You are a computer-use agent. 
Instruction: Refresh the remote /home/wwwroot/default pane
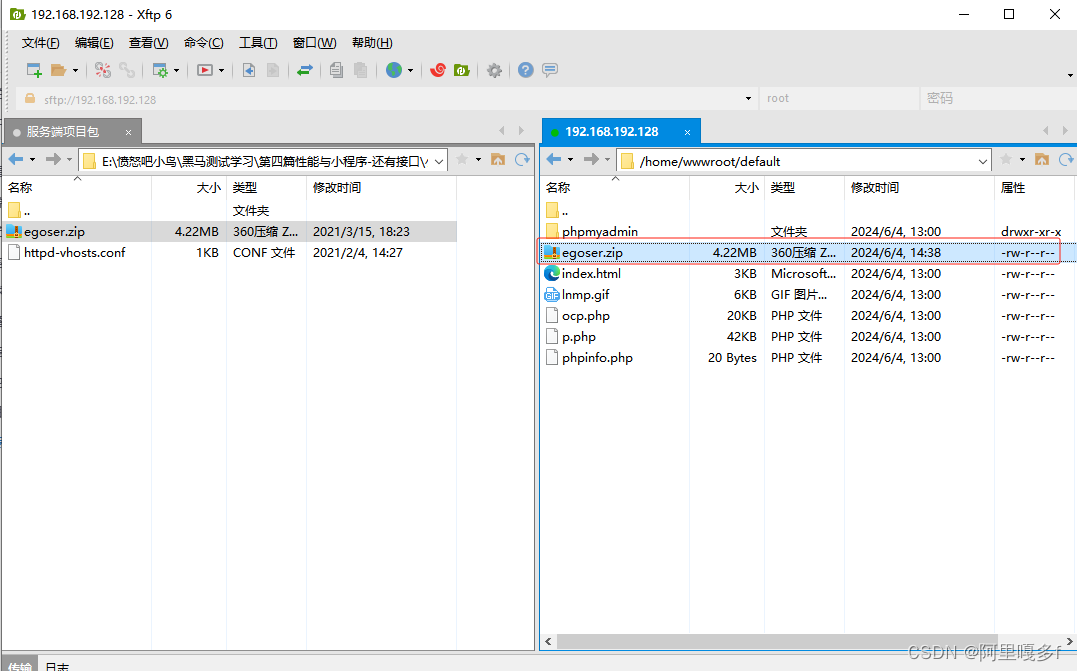1066,160
